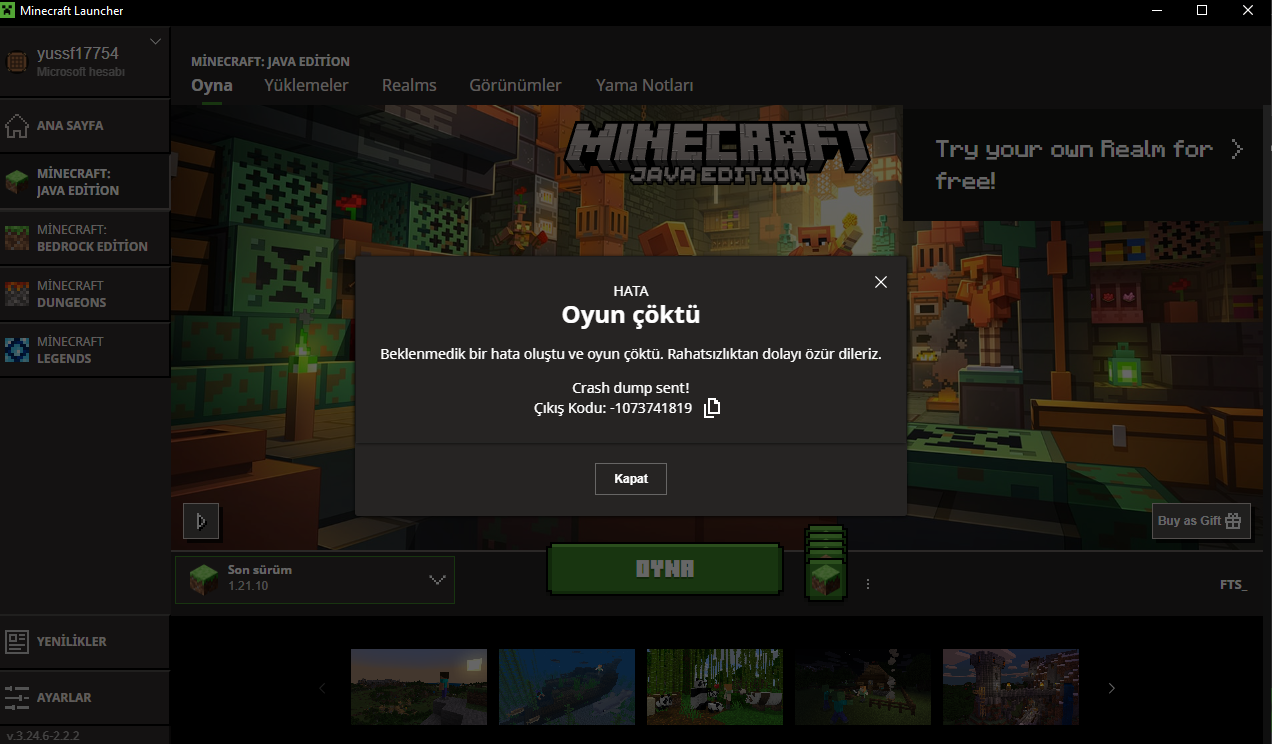
Task: Open Ayarlar settings
Action: pyautogui.click(x=85, y=697)
